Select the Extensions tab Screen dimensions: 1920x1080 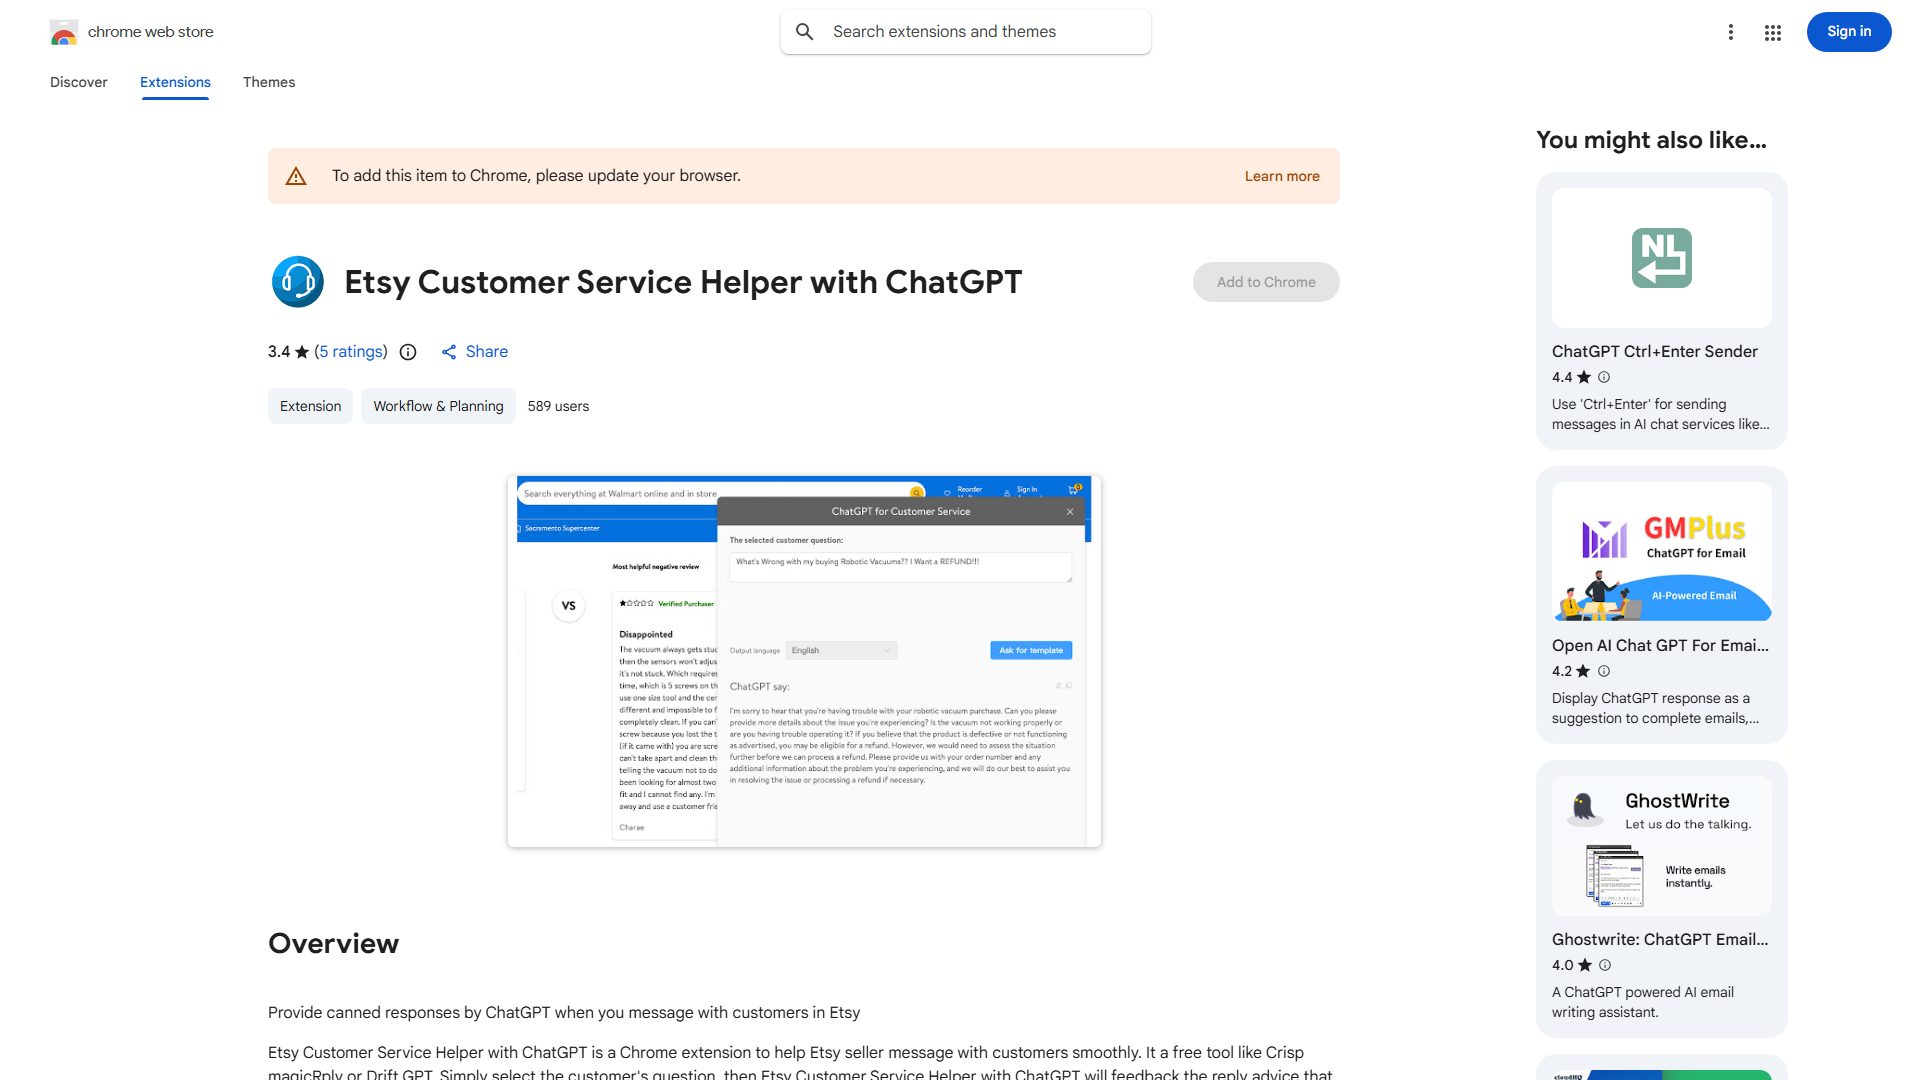click(x=174, y=82)
